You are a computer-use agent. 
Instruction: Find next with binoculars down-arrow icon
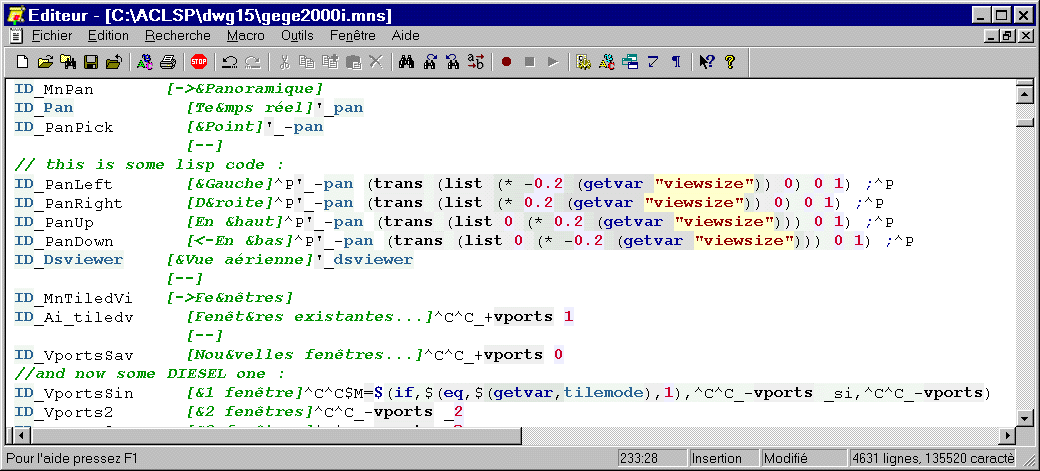452,62
